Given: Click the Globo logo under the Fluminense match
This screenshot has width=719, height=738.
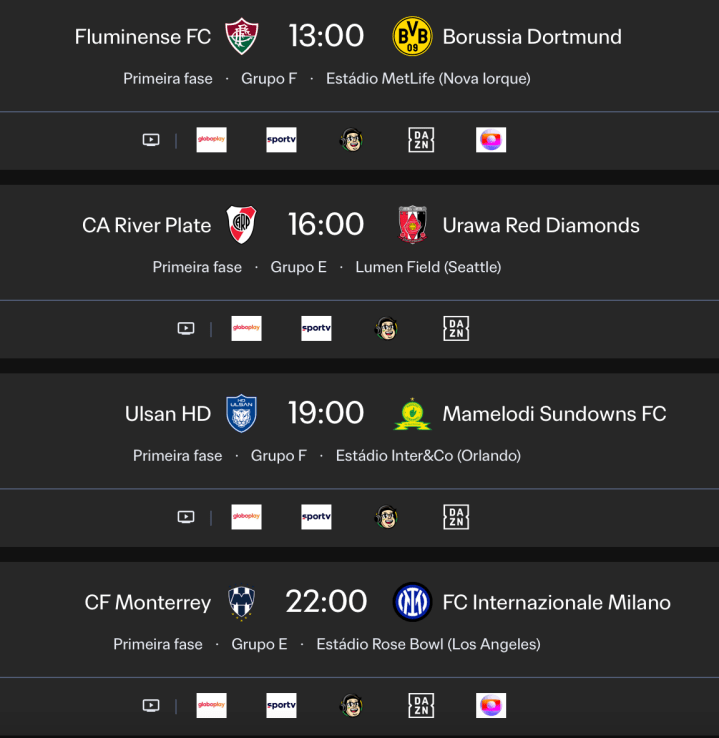Looking at the screenshot, I should tap(491, 140).
